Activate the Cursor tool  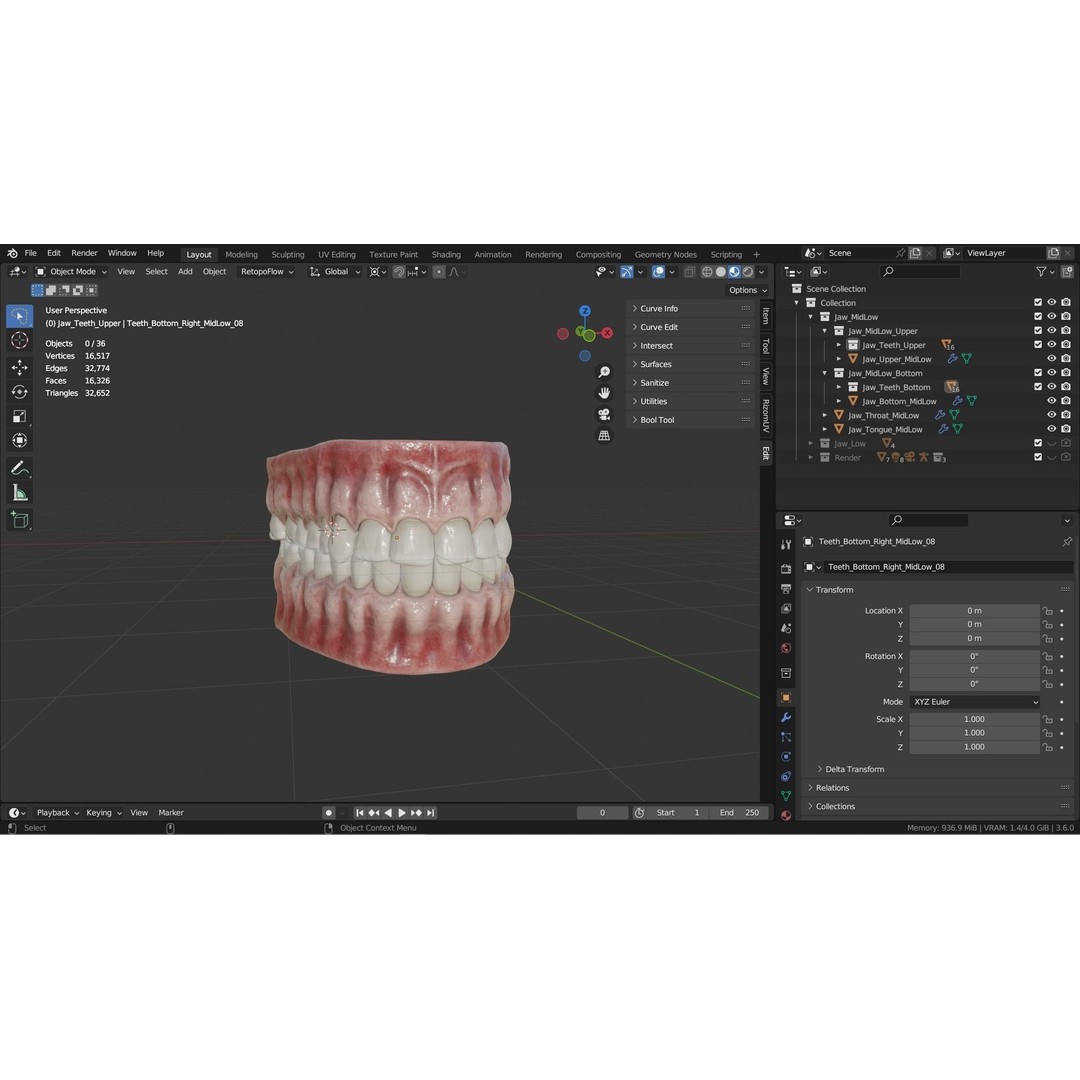tap(20, 340)
